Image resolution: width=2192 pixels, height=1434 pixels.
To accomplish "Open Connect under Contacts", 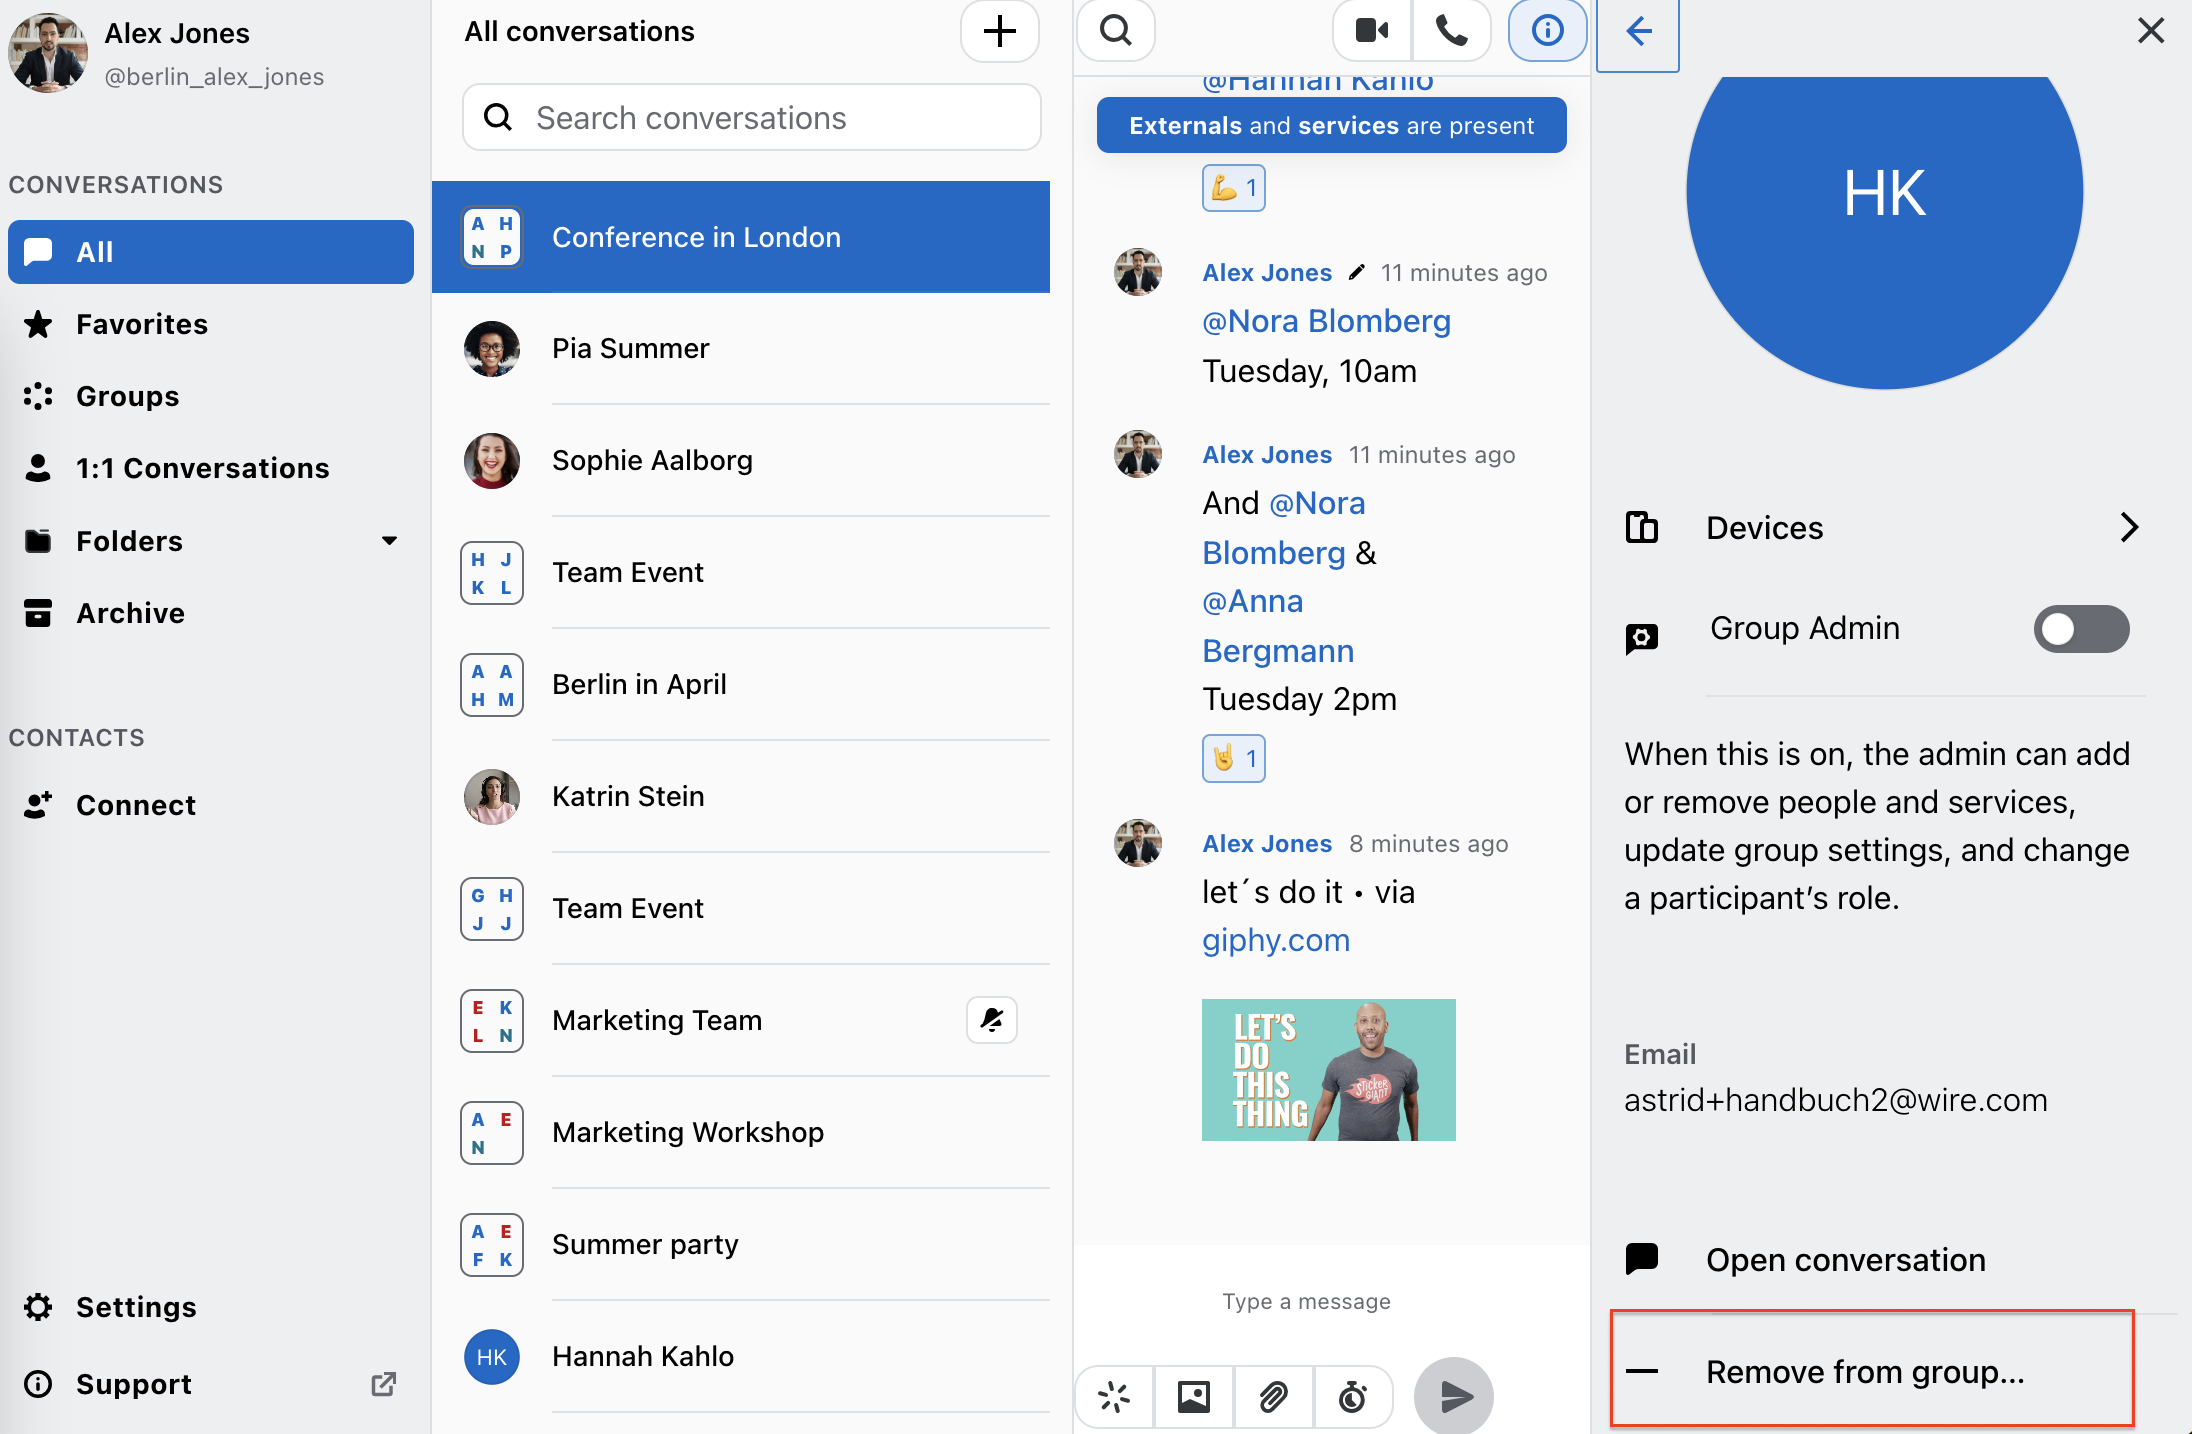I will click(x=211, y=805).
